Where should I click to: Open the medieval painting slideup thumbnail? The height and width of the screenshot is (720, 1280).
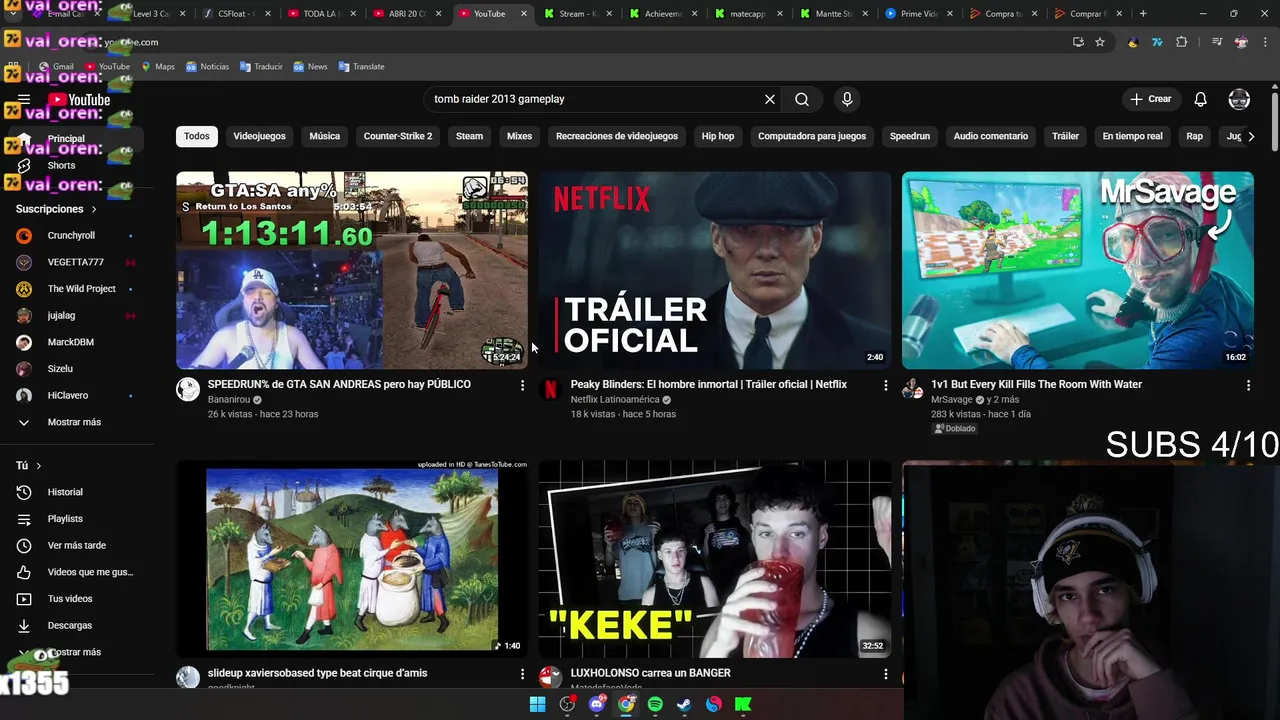coord(352,559)
